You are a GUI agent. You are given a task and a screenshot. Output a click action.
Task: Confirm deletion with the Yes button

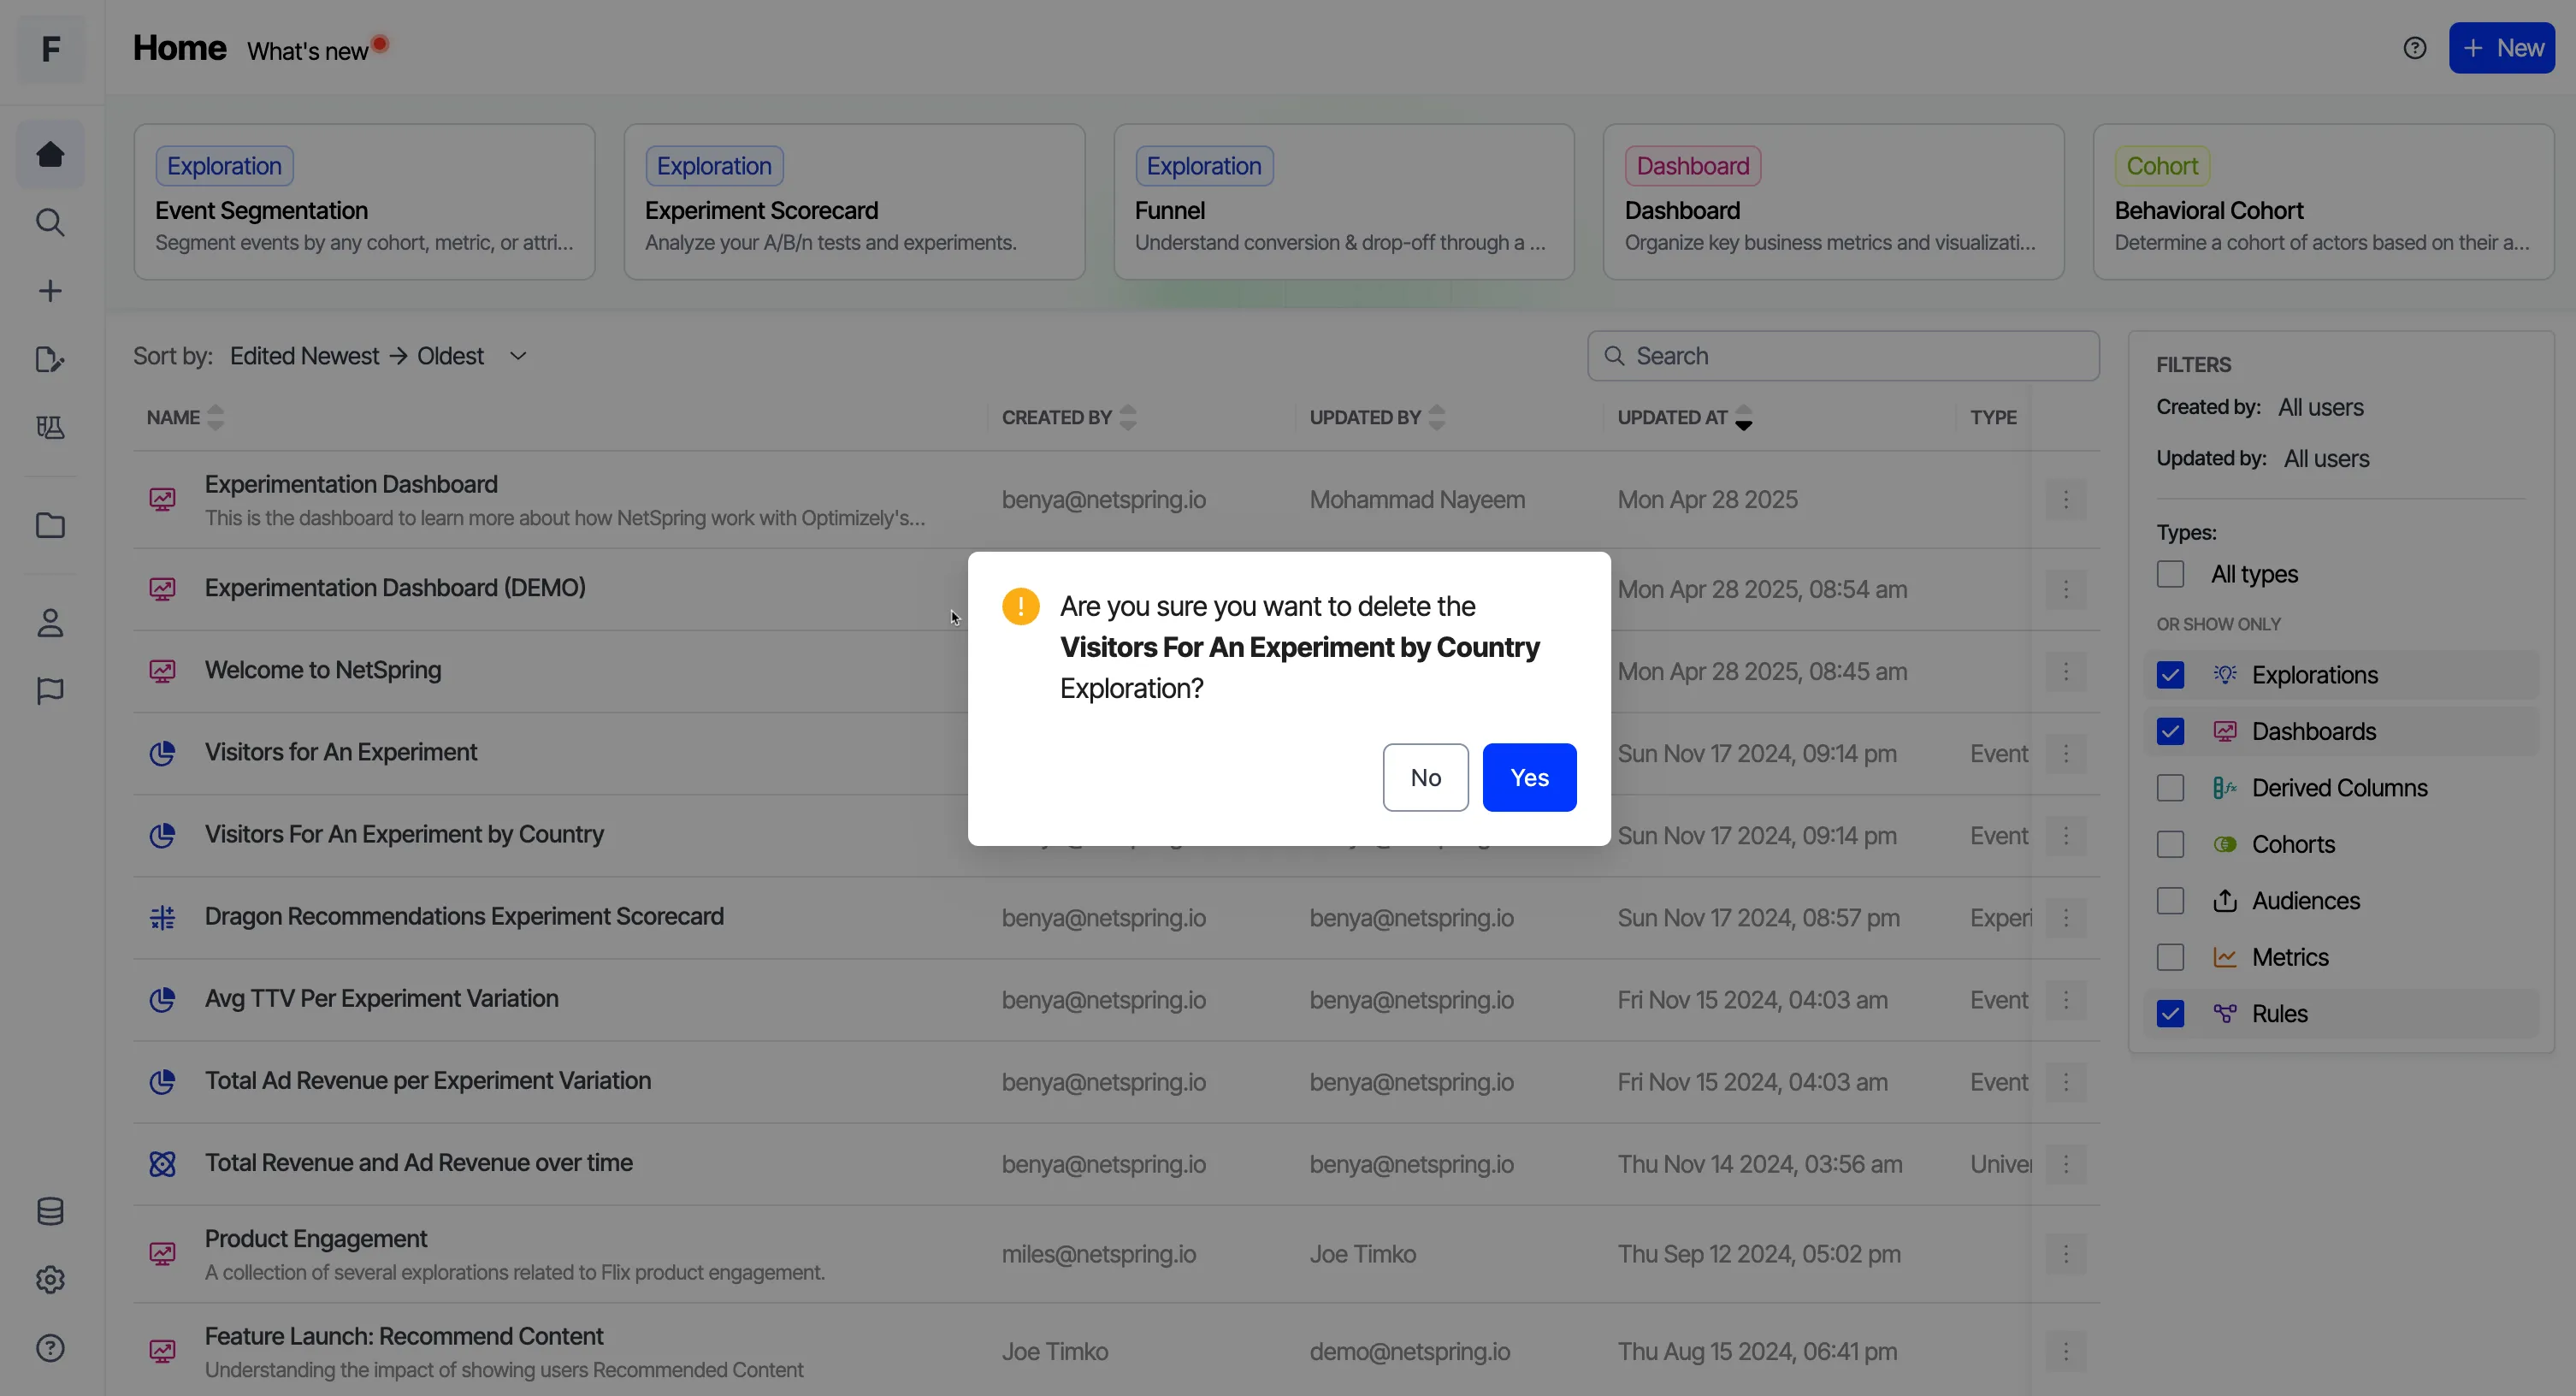tap(1529, 777)
